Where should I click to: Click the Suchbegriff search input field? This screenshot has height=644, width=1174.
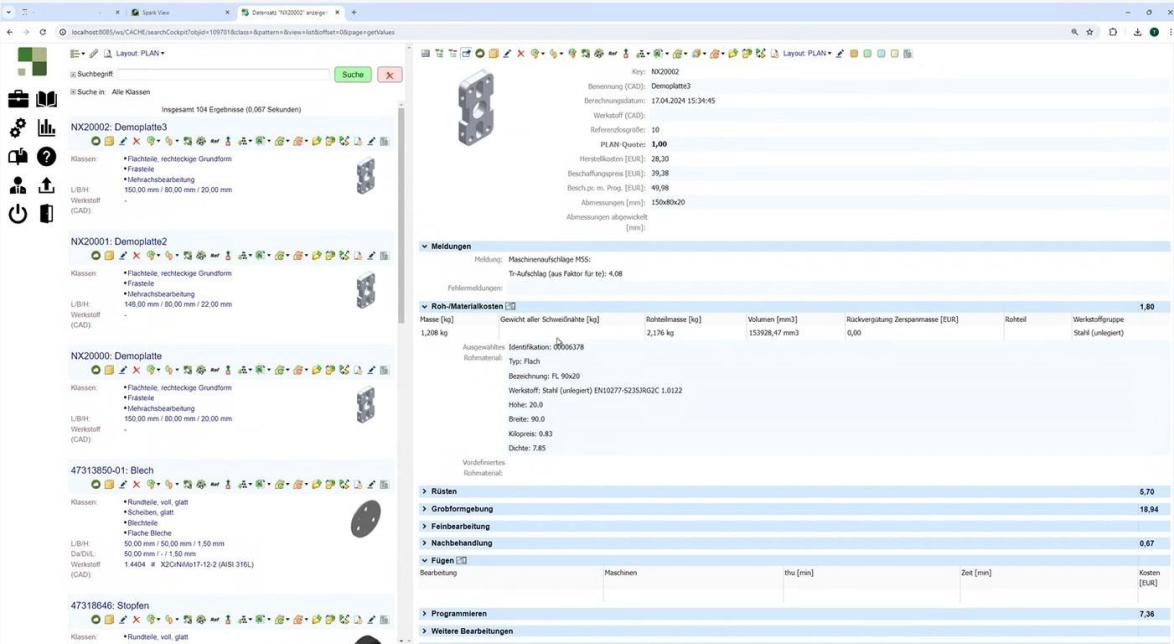click(x=223, y=74)
